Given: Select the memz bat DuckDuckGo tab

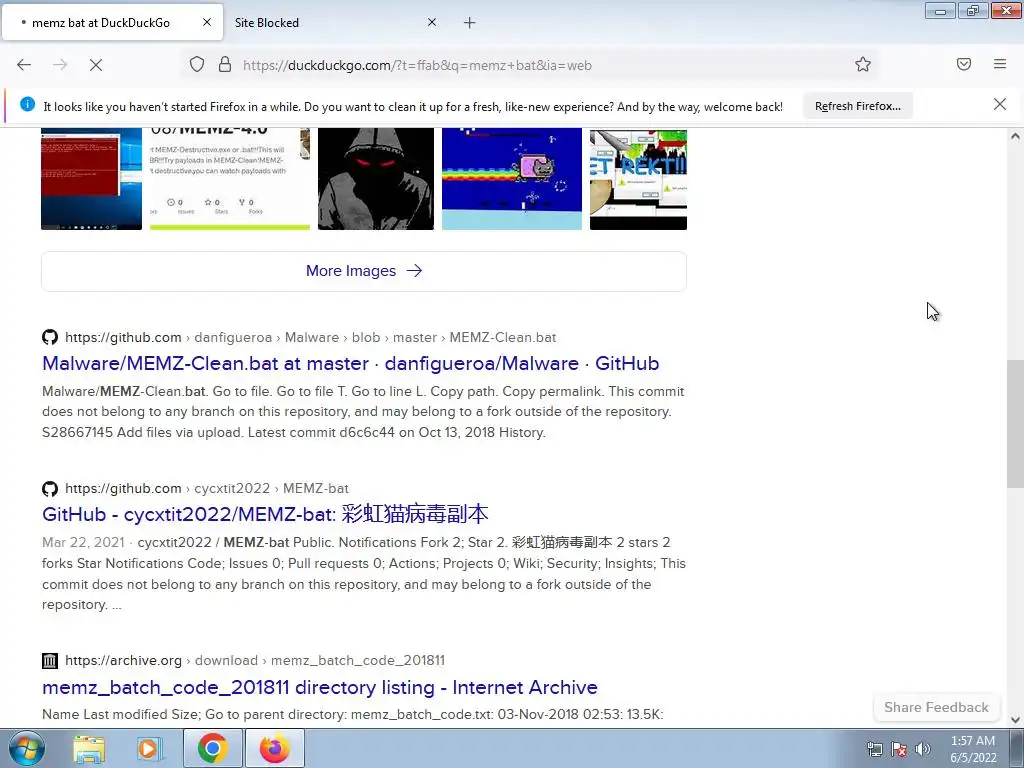Looking at the screenshot, I should coord(112,23).
